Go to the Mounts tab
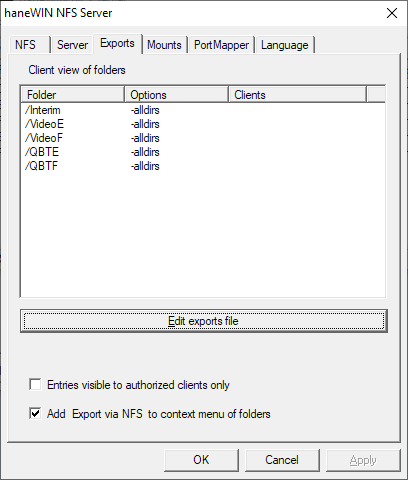Viewport: 408px width, 480px height. pos(164,45)
